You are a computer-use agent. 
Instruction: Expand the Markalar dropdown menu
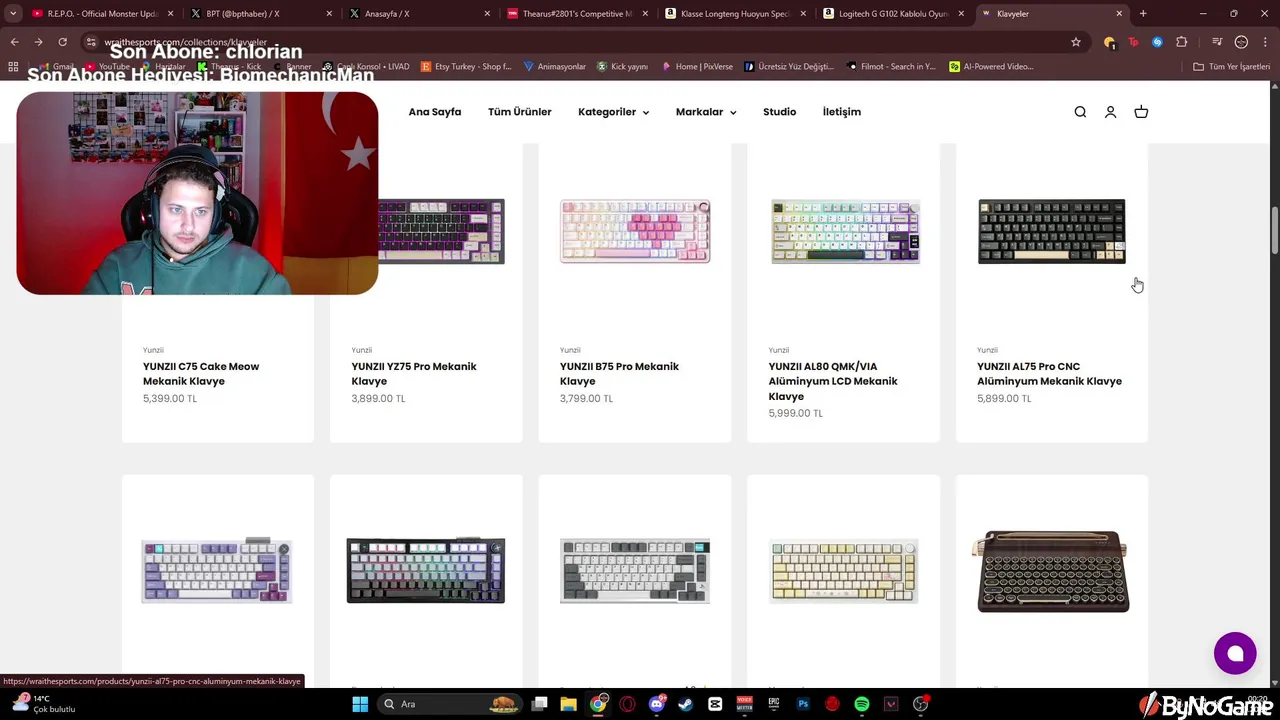pos(706,112)
